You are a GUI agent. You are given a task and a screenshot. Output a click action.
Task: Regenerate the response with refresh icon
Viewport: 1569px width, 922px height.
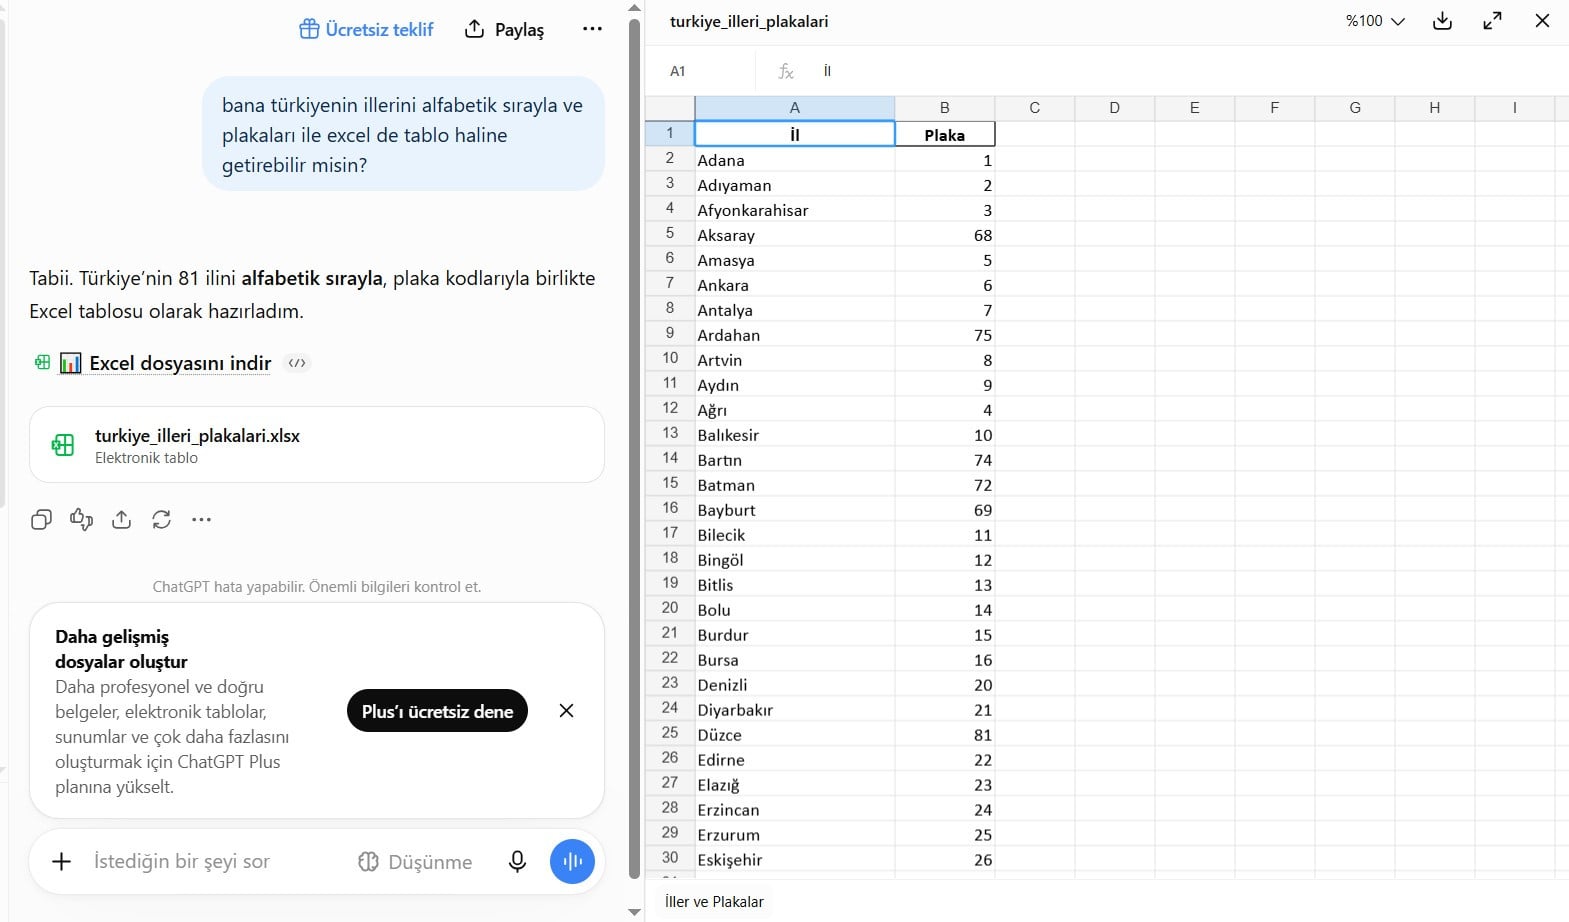[161, 519]
